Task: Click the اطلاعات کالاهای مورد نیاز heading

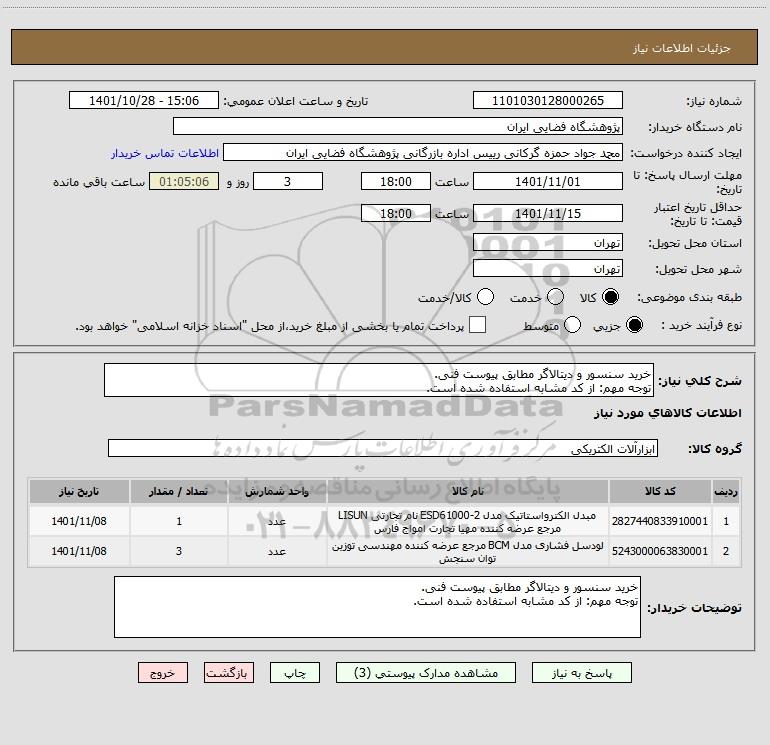Action: [668, 413]
